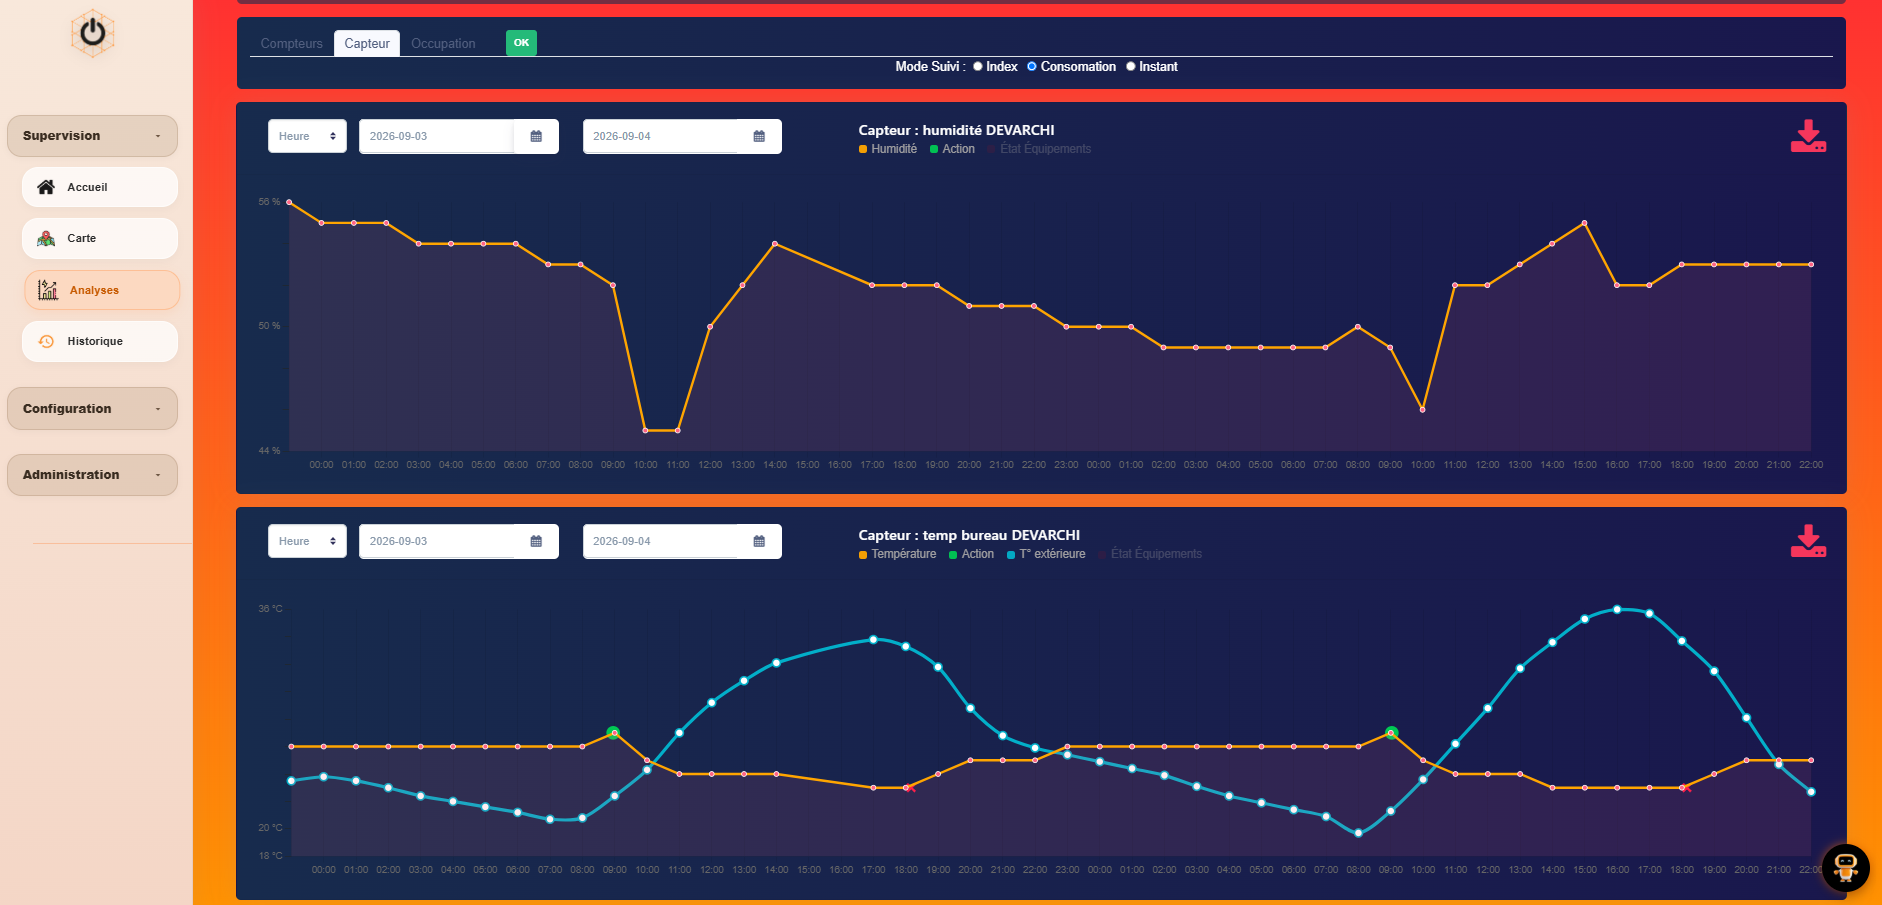This screenshot has width=1882, height=905.
Task: Open the Heure dropdown for humidity chart
Action: [307, 136]
